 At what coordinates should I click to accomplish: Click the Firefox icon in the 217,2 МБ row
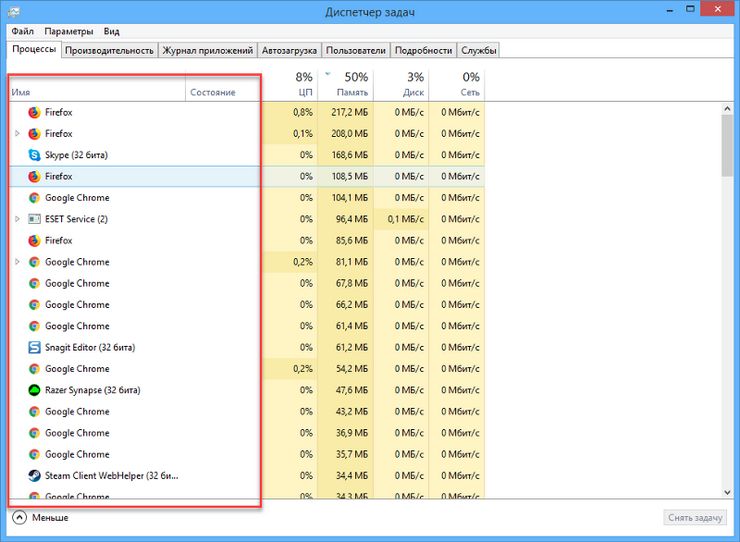point(34,112)
